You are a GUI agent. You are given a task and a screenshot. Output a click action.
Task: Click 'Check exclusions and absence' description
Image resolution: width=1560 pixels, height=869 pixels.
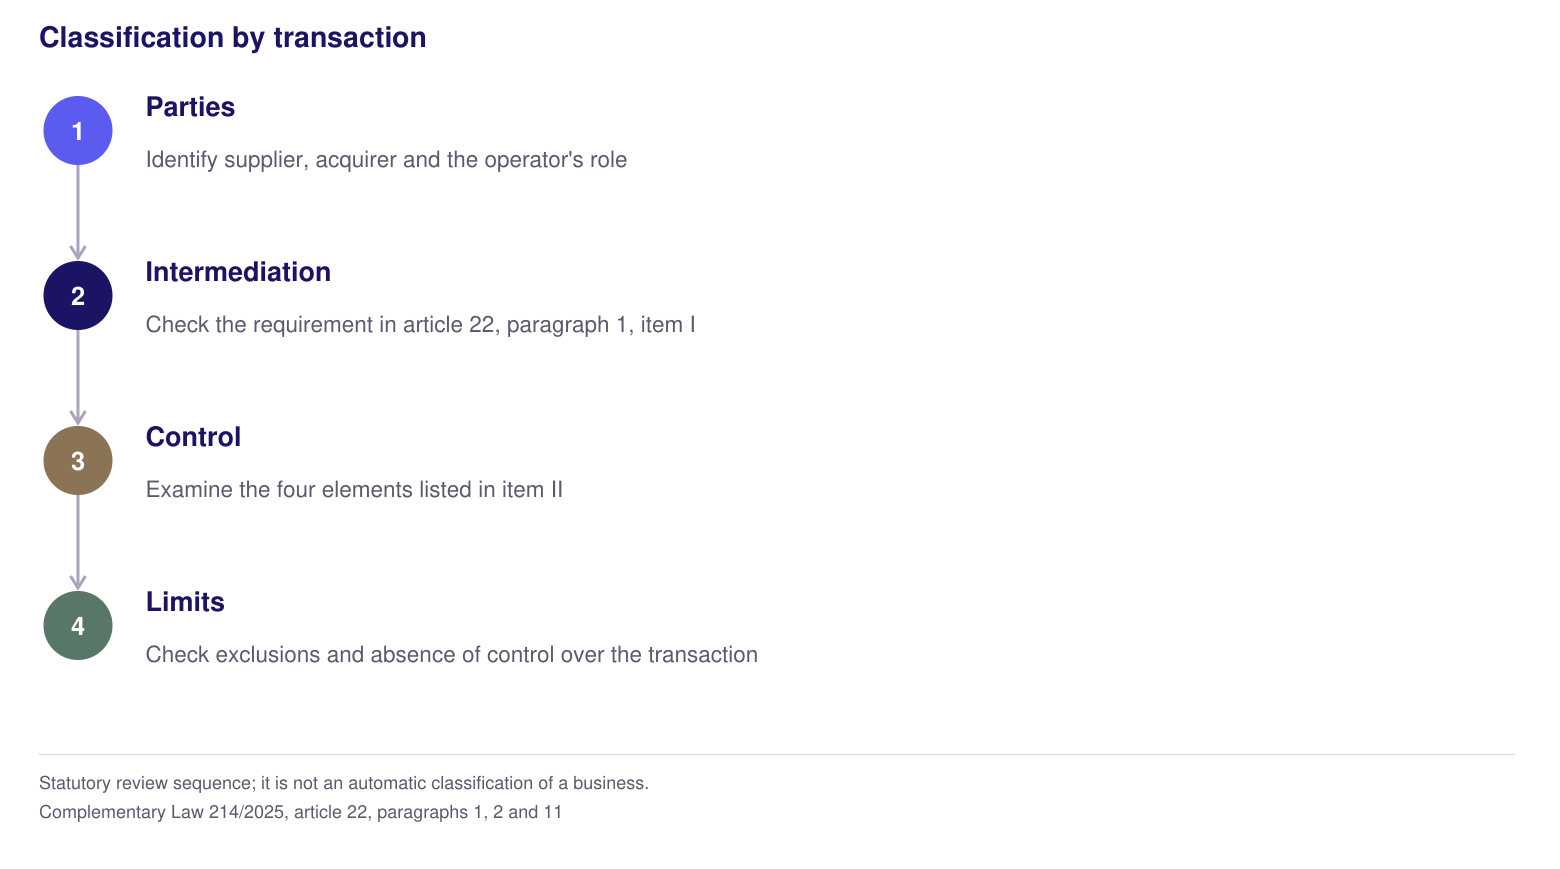452,655
